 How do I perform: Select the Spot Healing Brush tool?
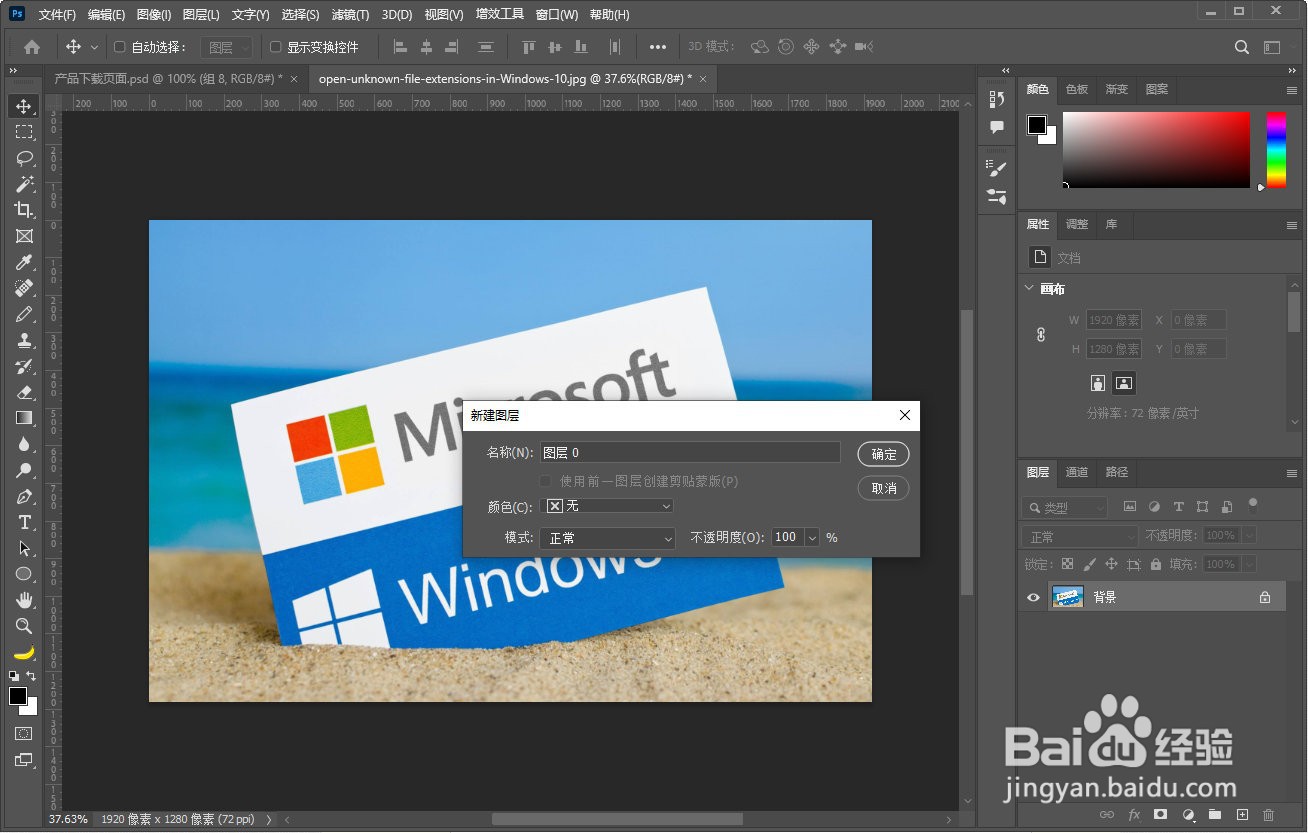click(24, 288)
